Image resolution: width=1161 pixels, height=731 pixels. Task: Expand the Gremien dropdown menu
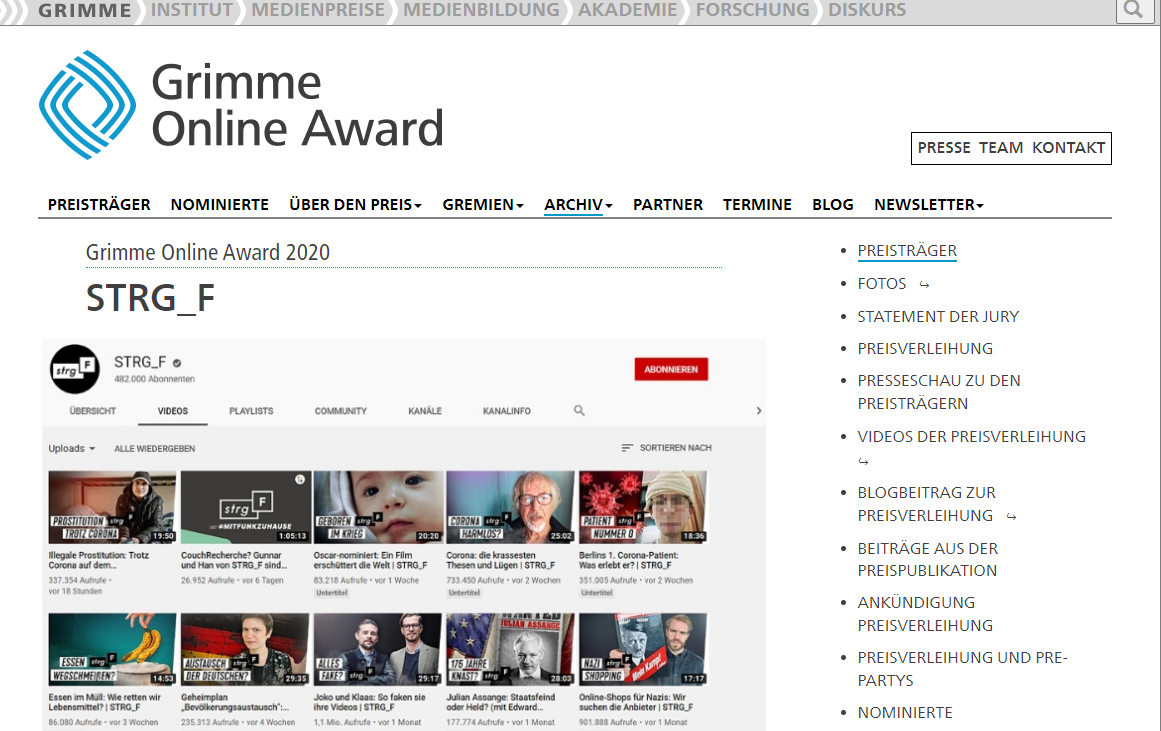point(483,204)
